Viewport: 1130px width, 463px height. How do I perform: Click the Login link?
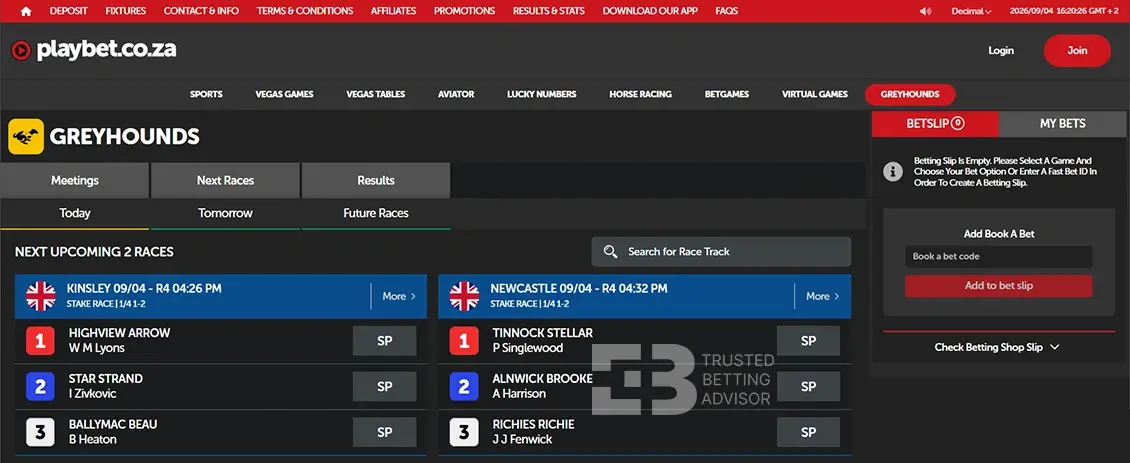1001,50
